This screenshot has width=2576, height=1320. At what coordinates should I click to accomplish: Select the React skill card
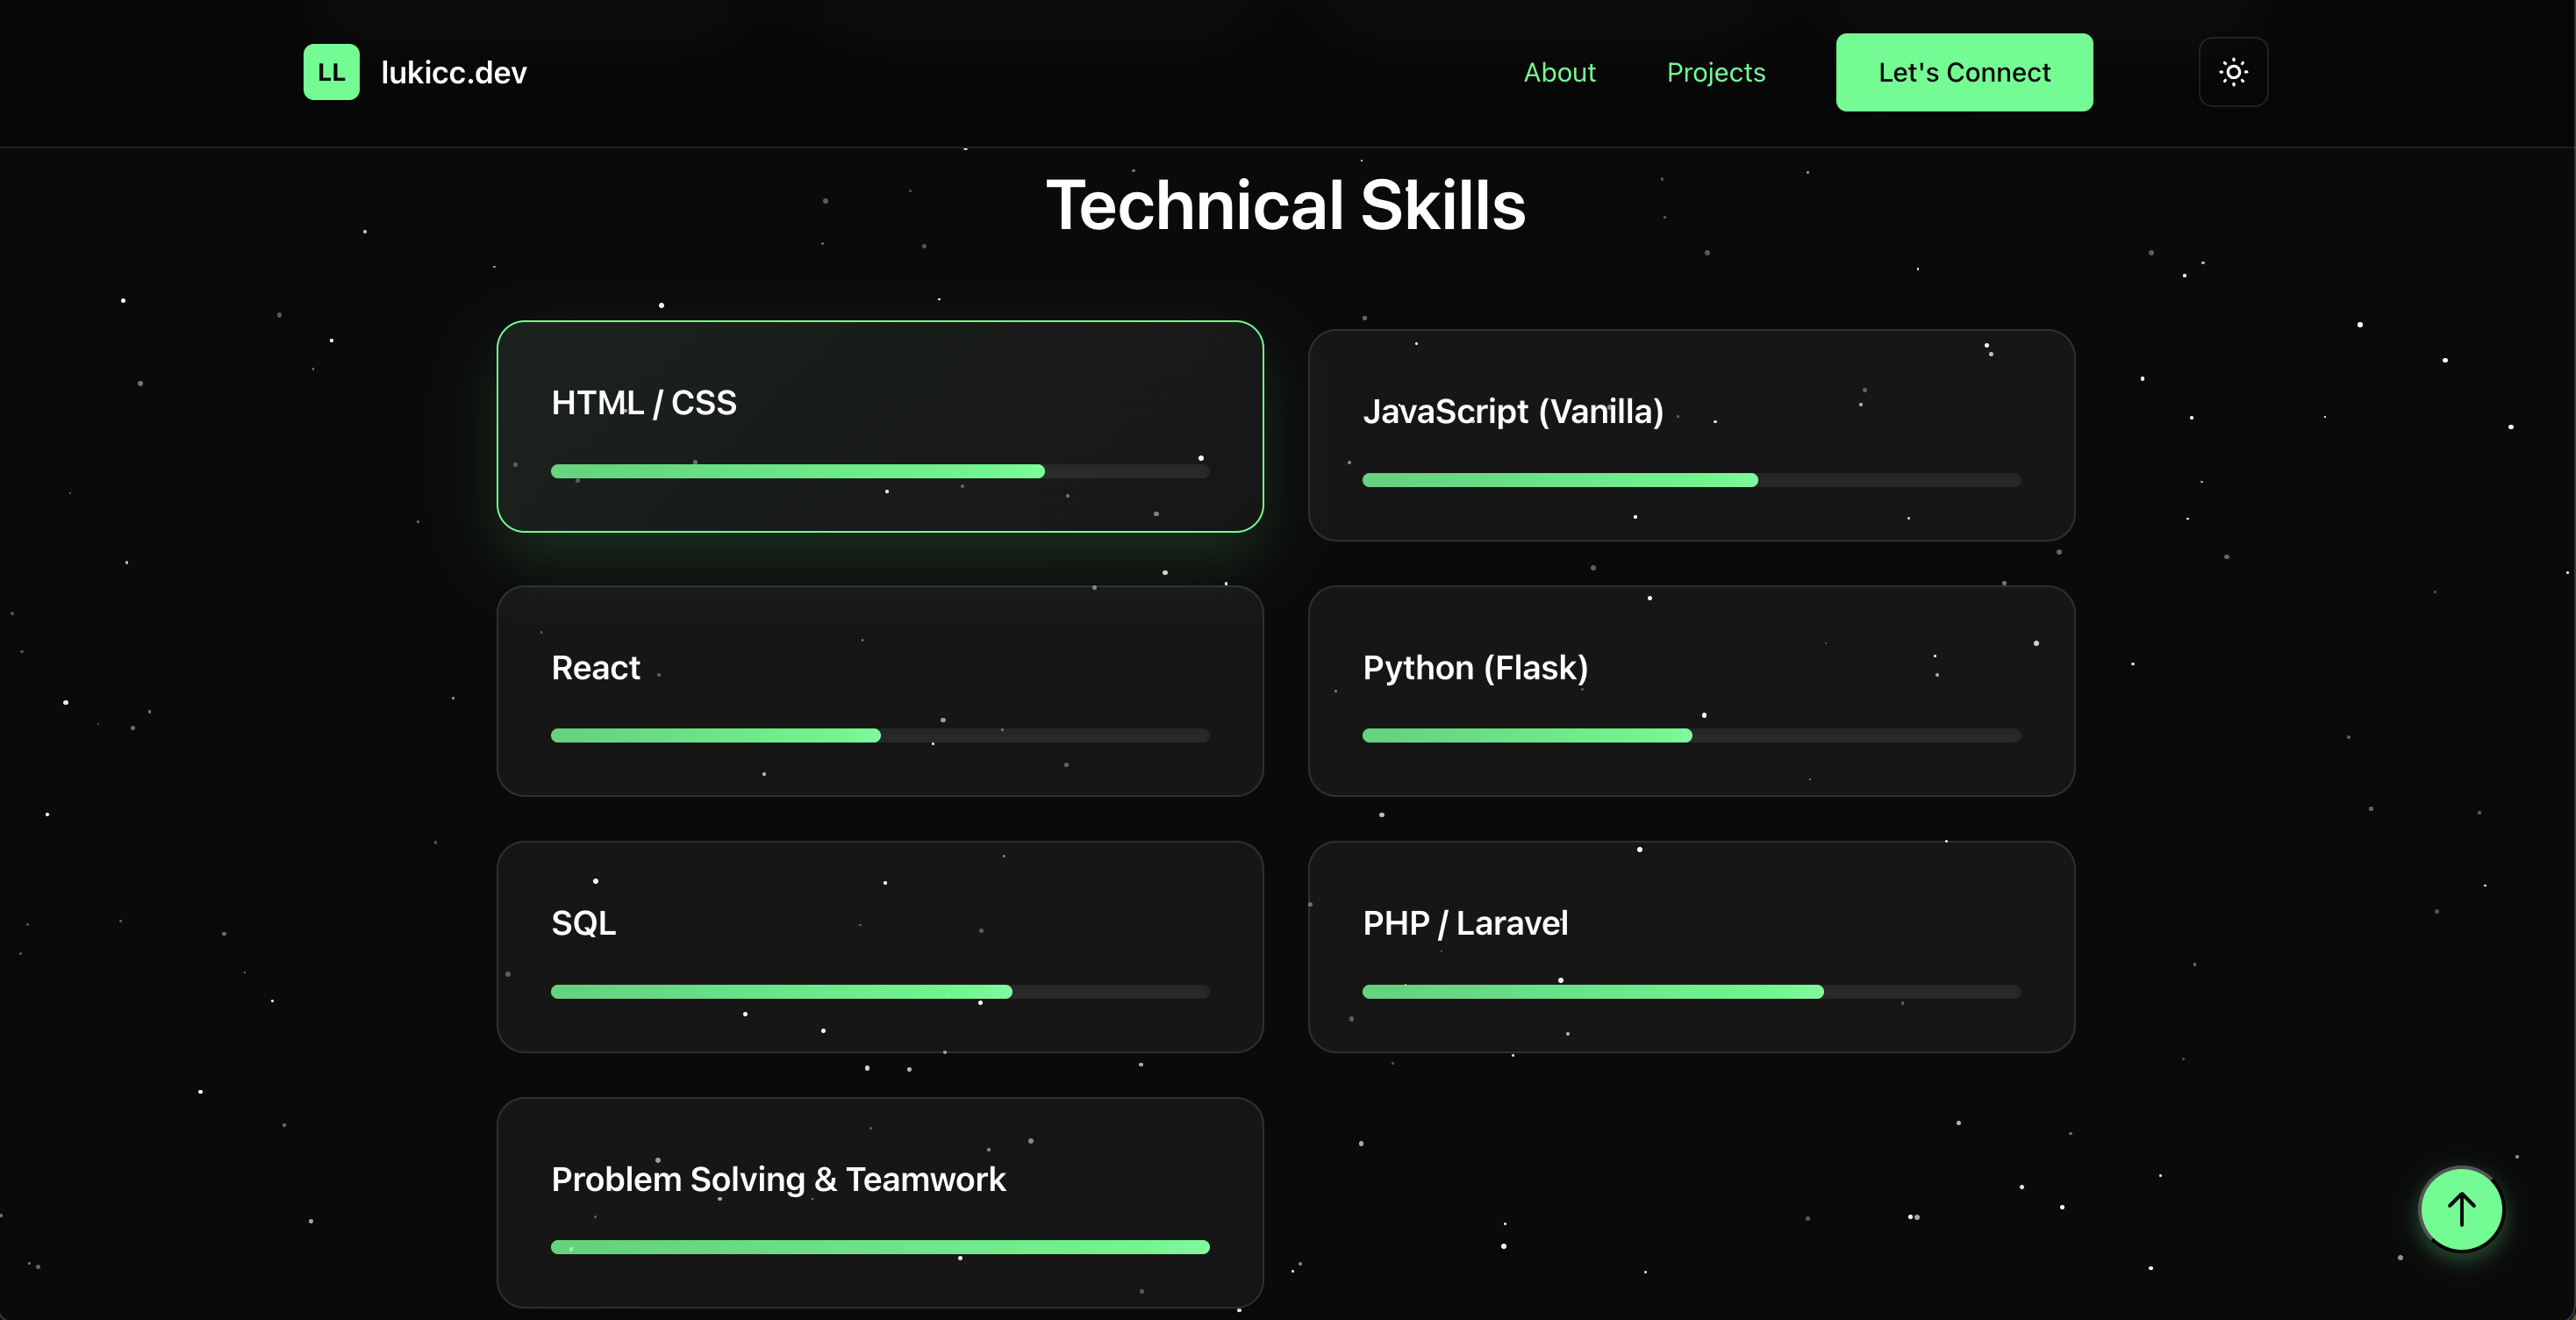click(x=880, y=691)
